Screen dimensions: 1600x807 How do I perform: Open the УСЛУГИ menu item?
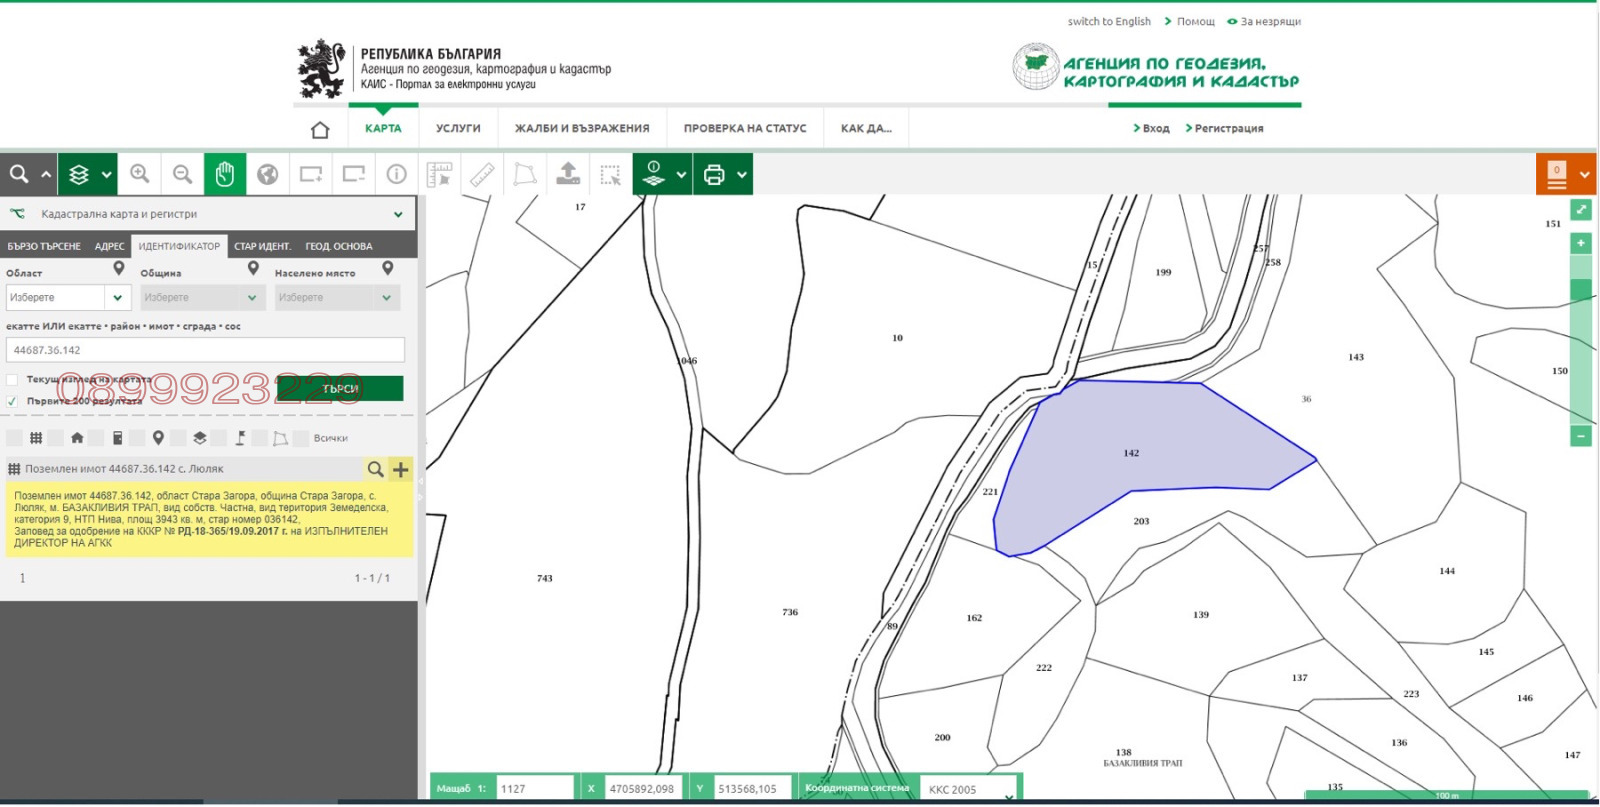(458, 129)
